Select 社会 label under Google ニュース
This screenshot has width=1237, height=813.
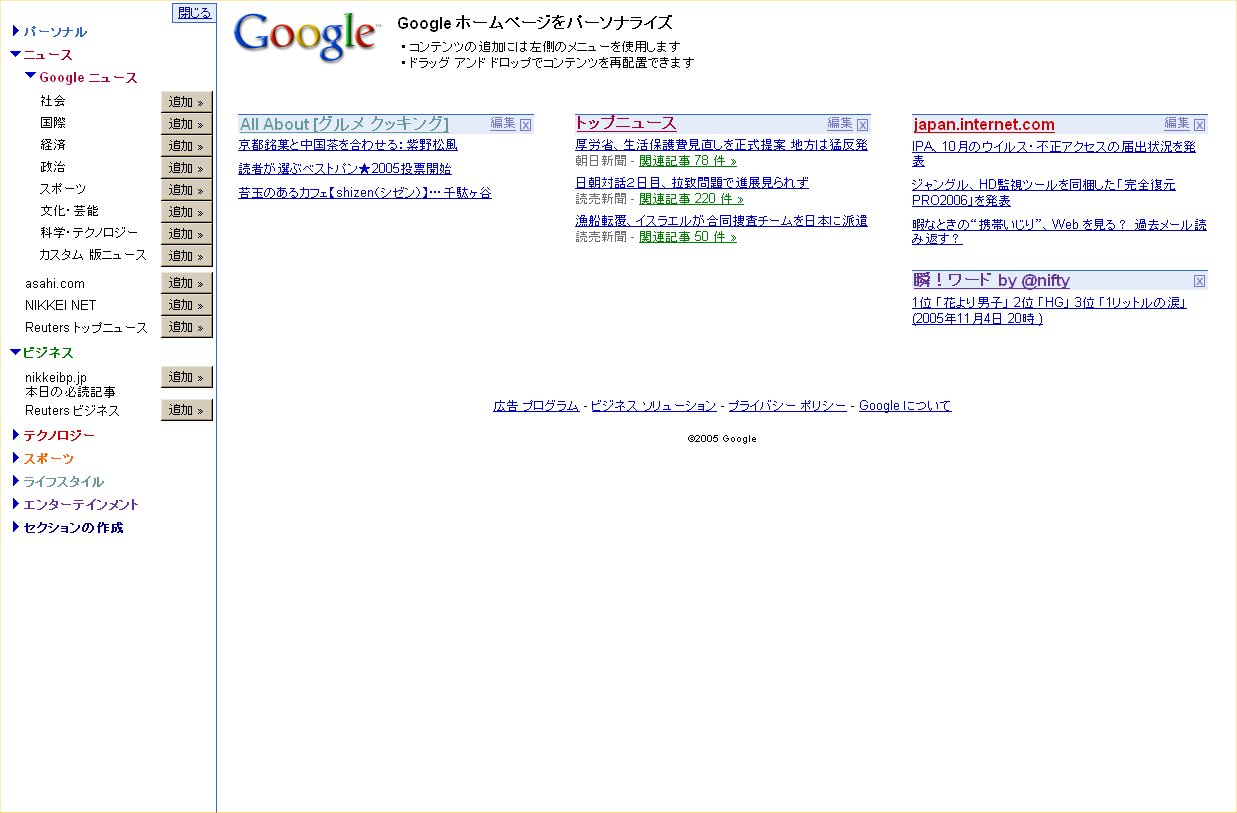click(x=53, y=101)
